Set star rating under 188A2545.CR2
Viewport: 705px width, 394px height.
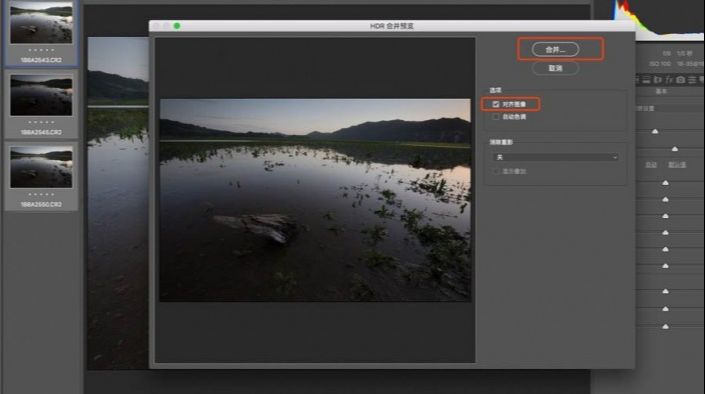pos(41,122)
